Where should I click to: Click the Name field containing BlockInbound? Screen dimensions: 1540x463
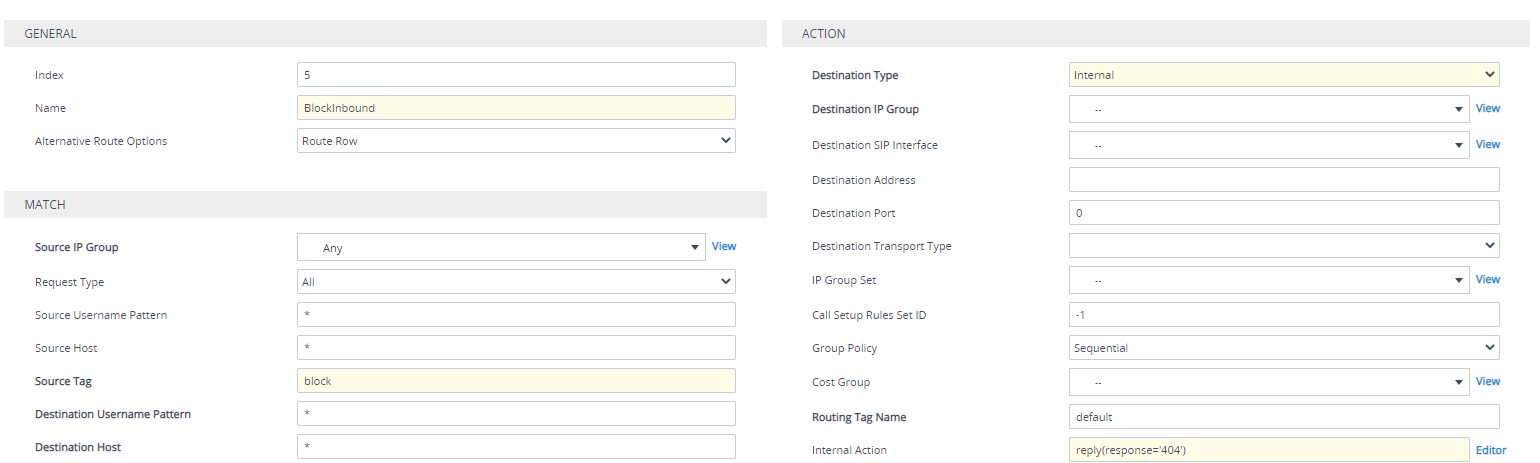coord(516,108)
